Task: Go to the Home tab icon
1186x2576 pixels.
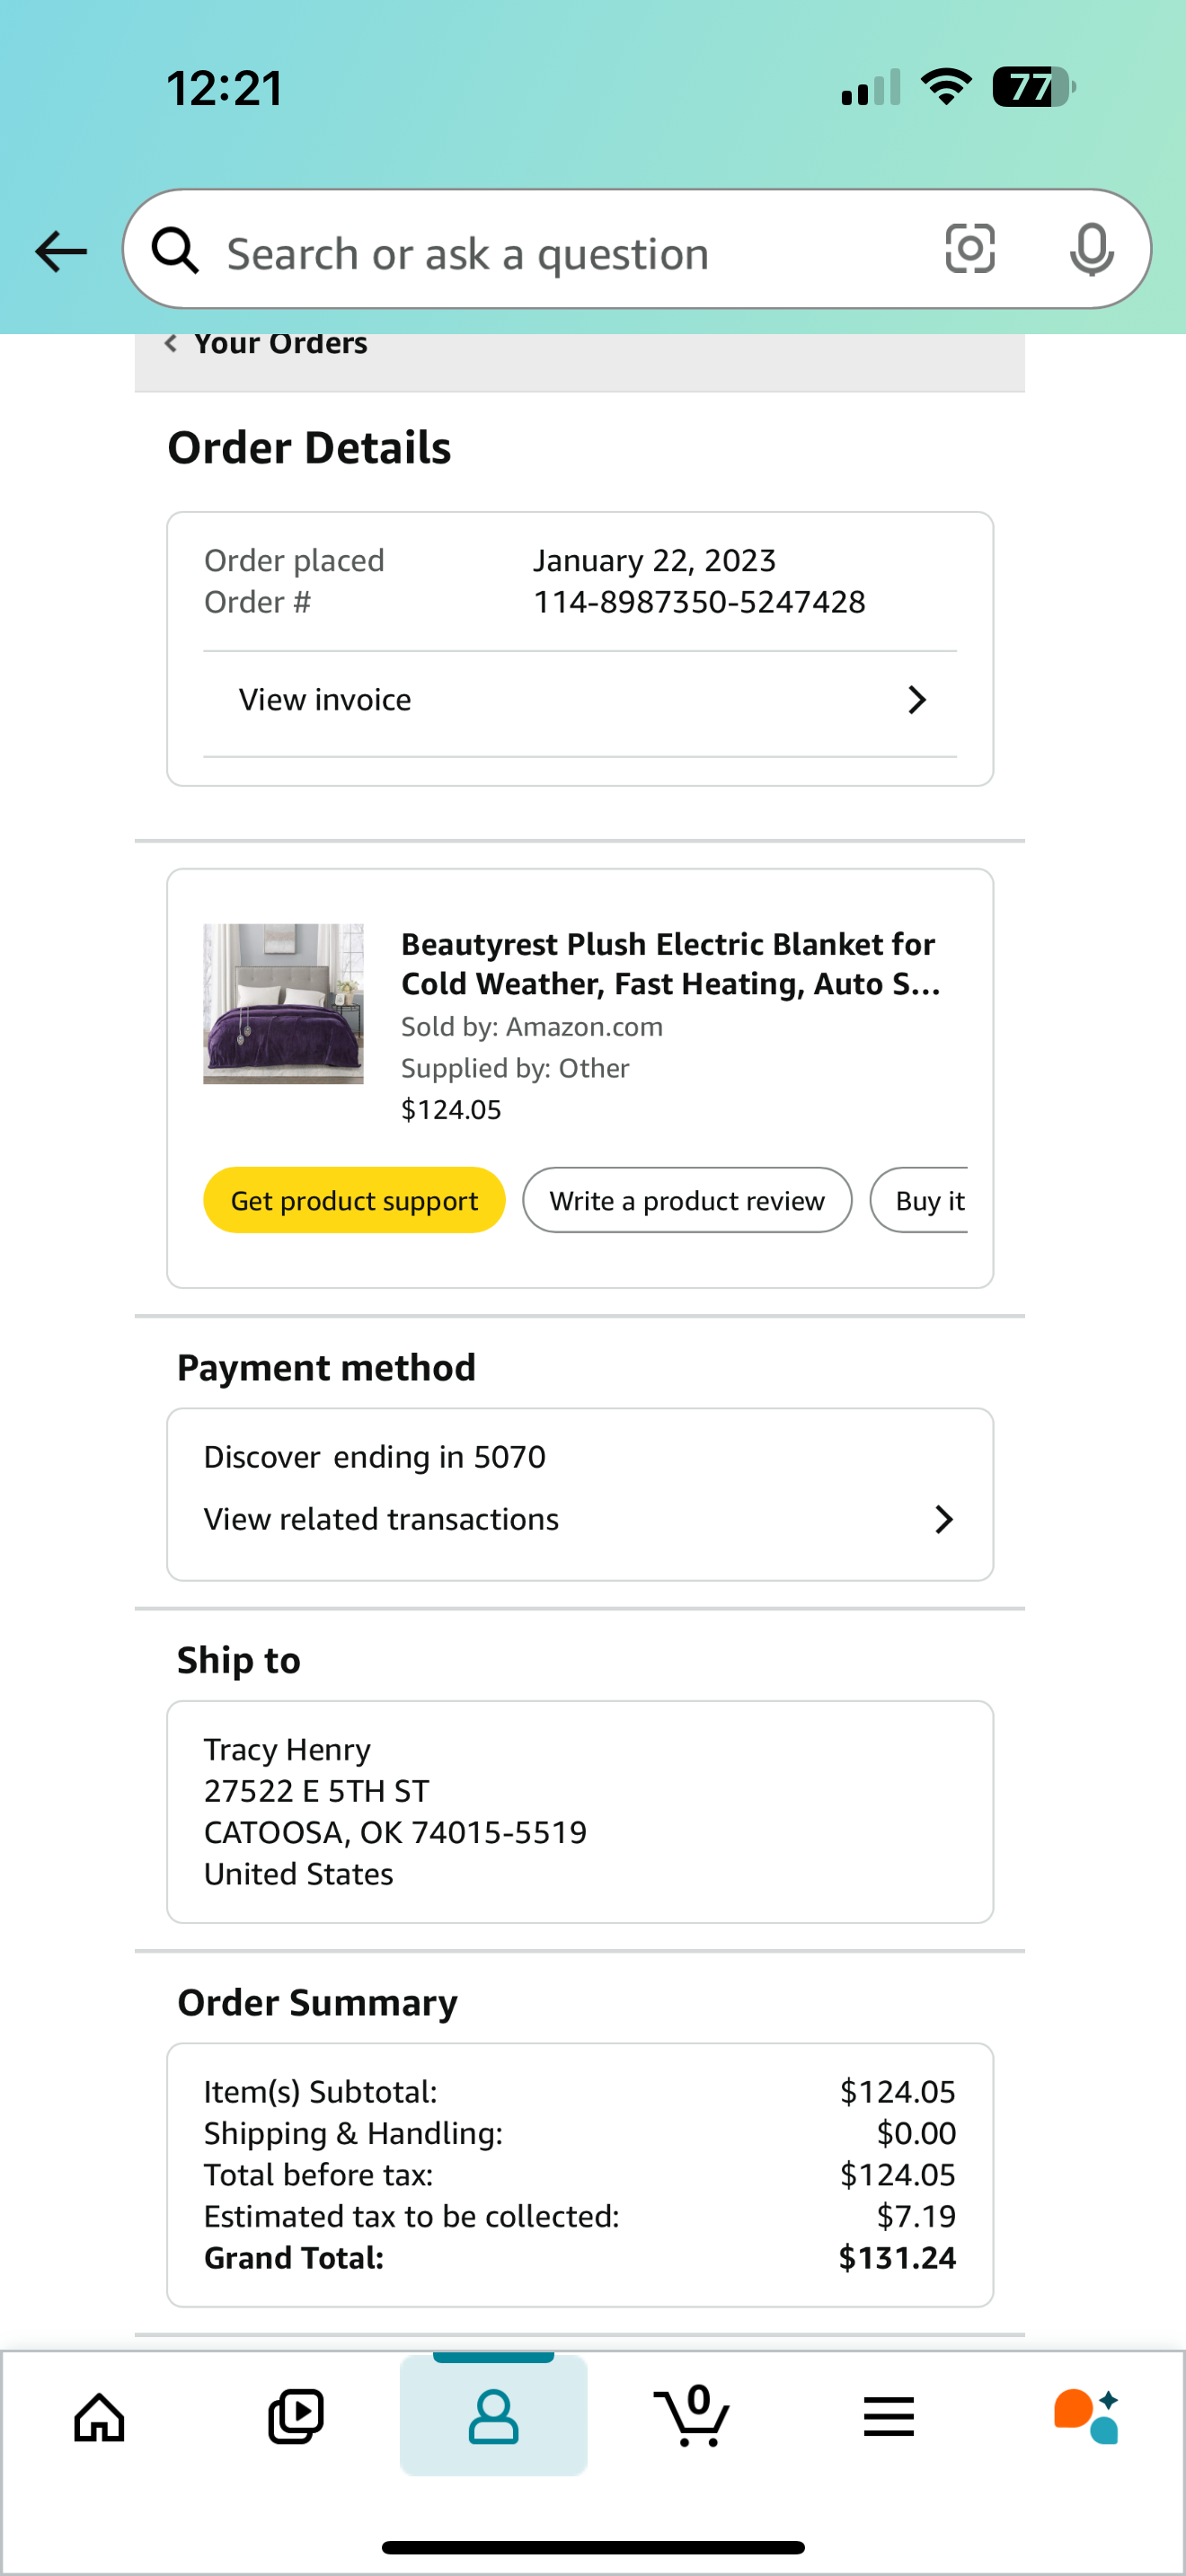Action: coord(100,2416)
